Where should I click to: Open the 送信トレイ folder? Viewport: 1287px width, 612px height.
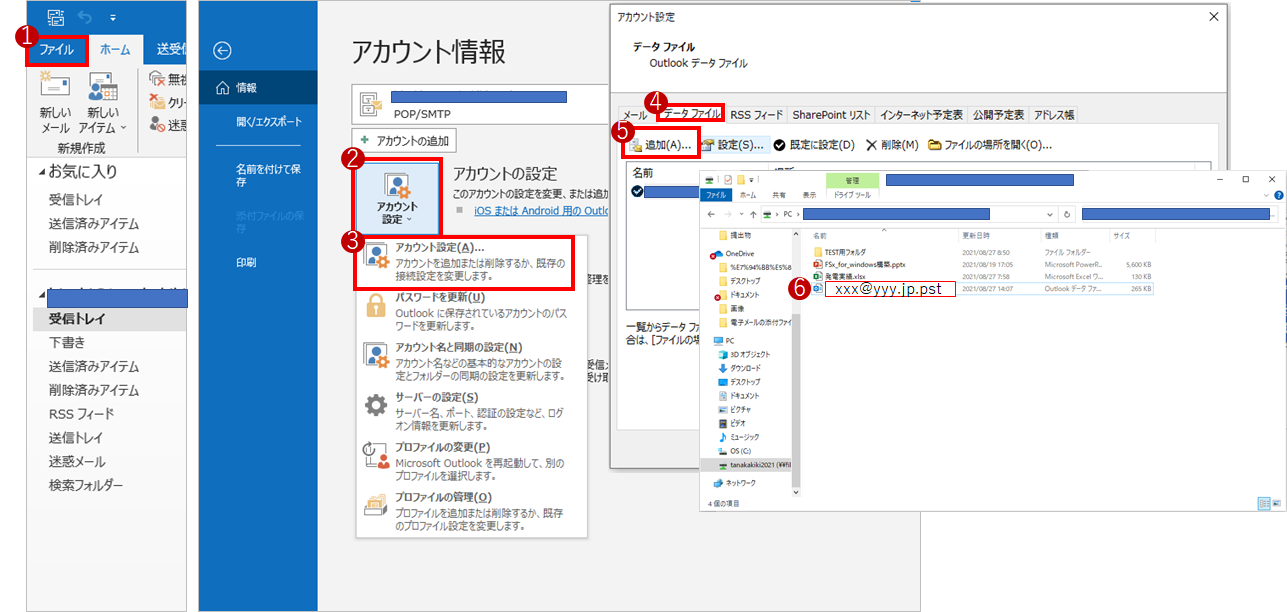pyautogui.click(x=76, y=438)
